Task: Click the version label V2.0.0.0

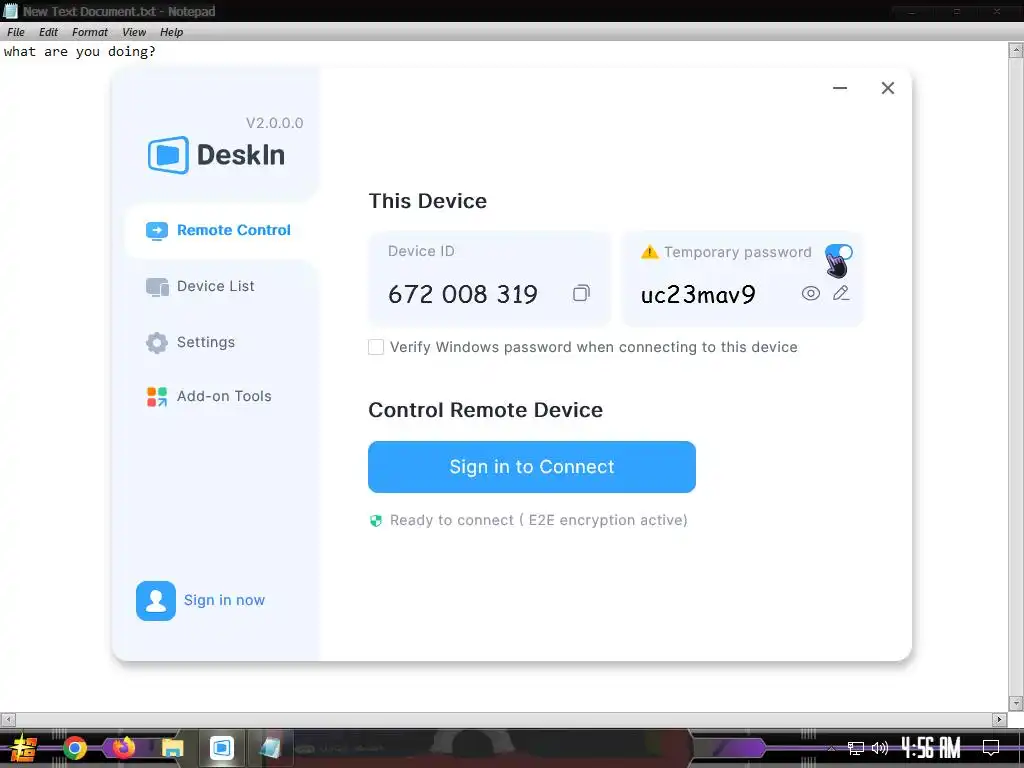Action: point(274,123)
